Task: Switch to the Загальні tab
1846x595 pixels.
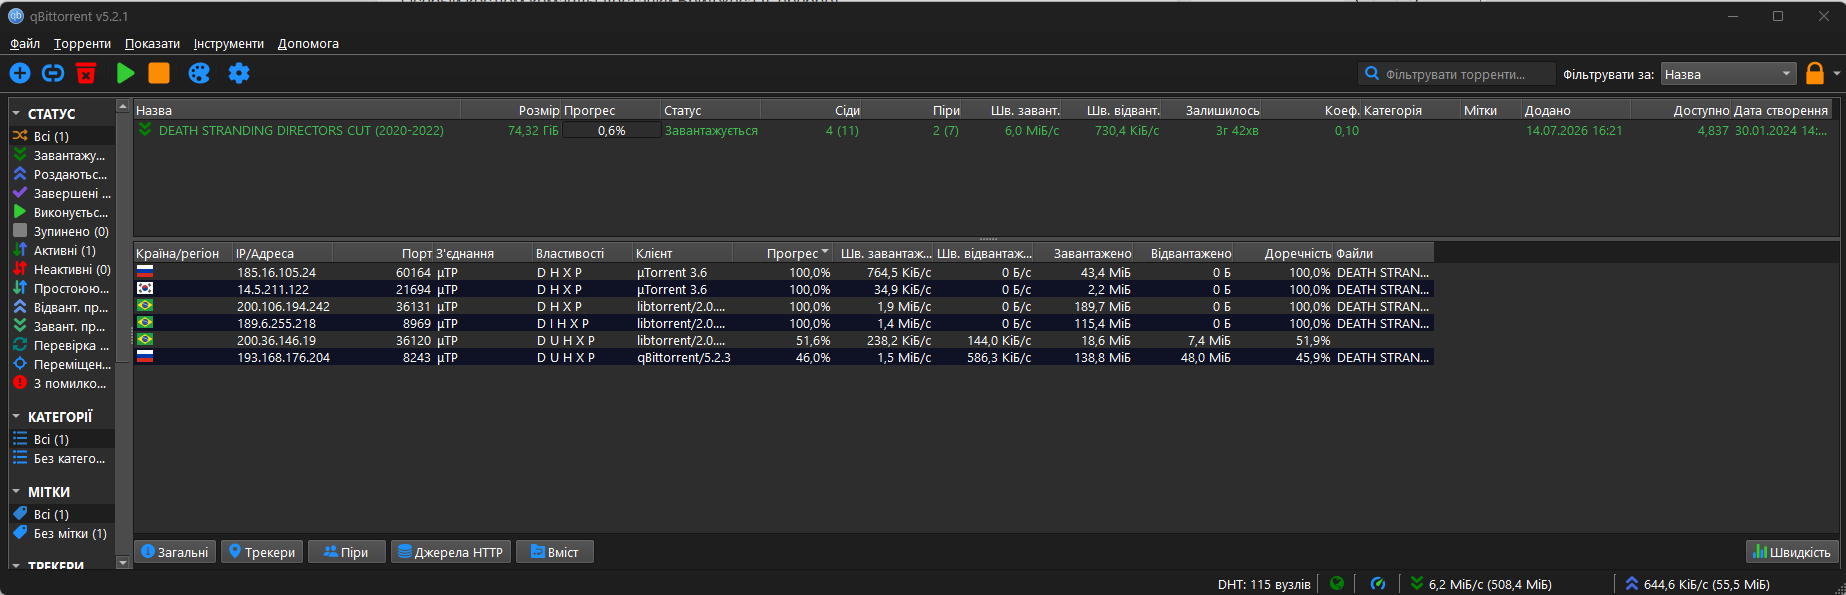Action: click(175, 552)
